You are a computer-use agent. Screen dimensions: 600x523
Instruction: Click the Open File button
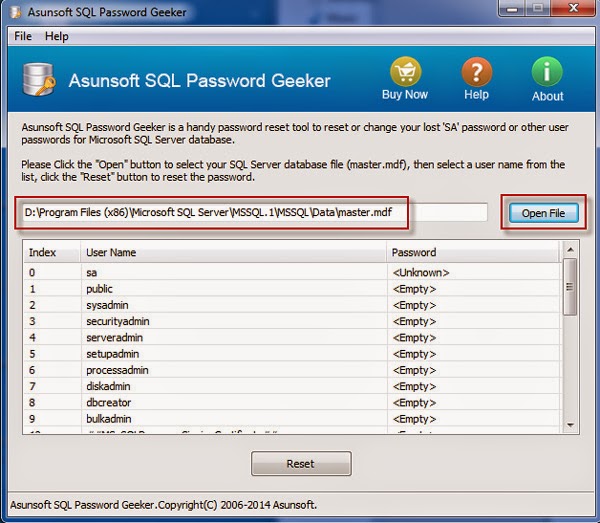pos(543,213)
